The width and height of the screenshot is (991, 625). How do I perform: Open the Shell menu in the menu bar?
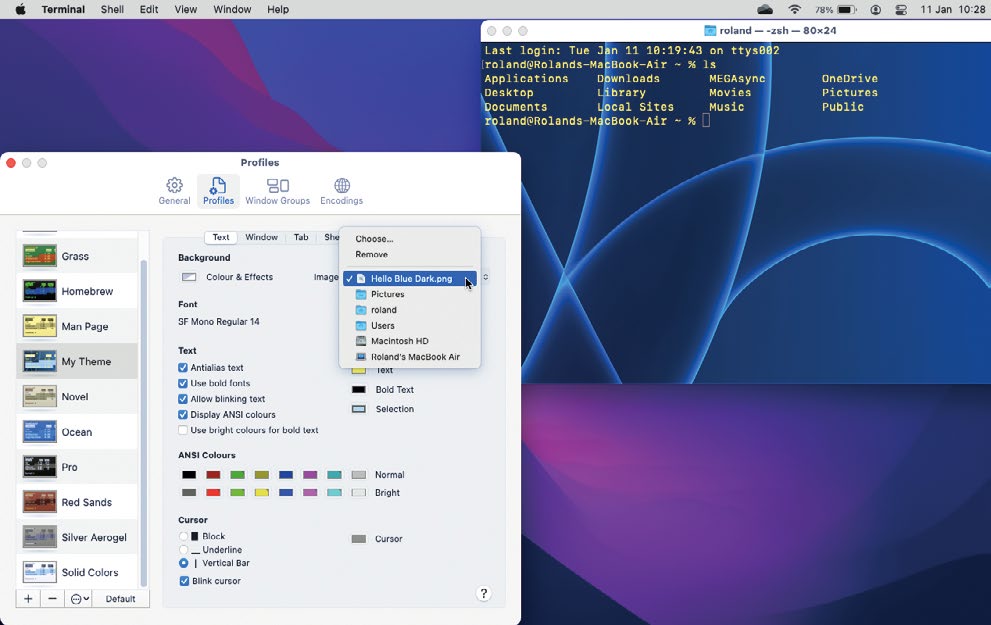coord(112,9)
